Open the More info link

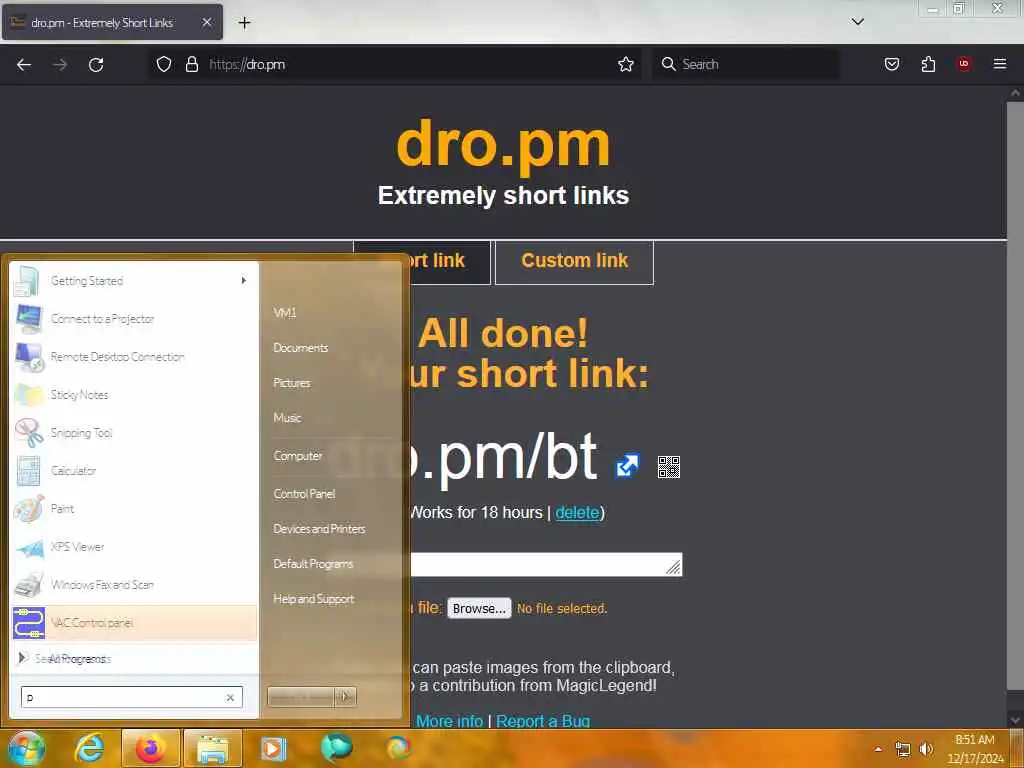point(449,721)
